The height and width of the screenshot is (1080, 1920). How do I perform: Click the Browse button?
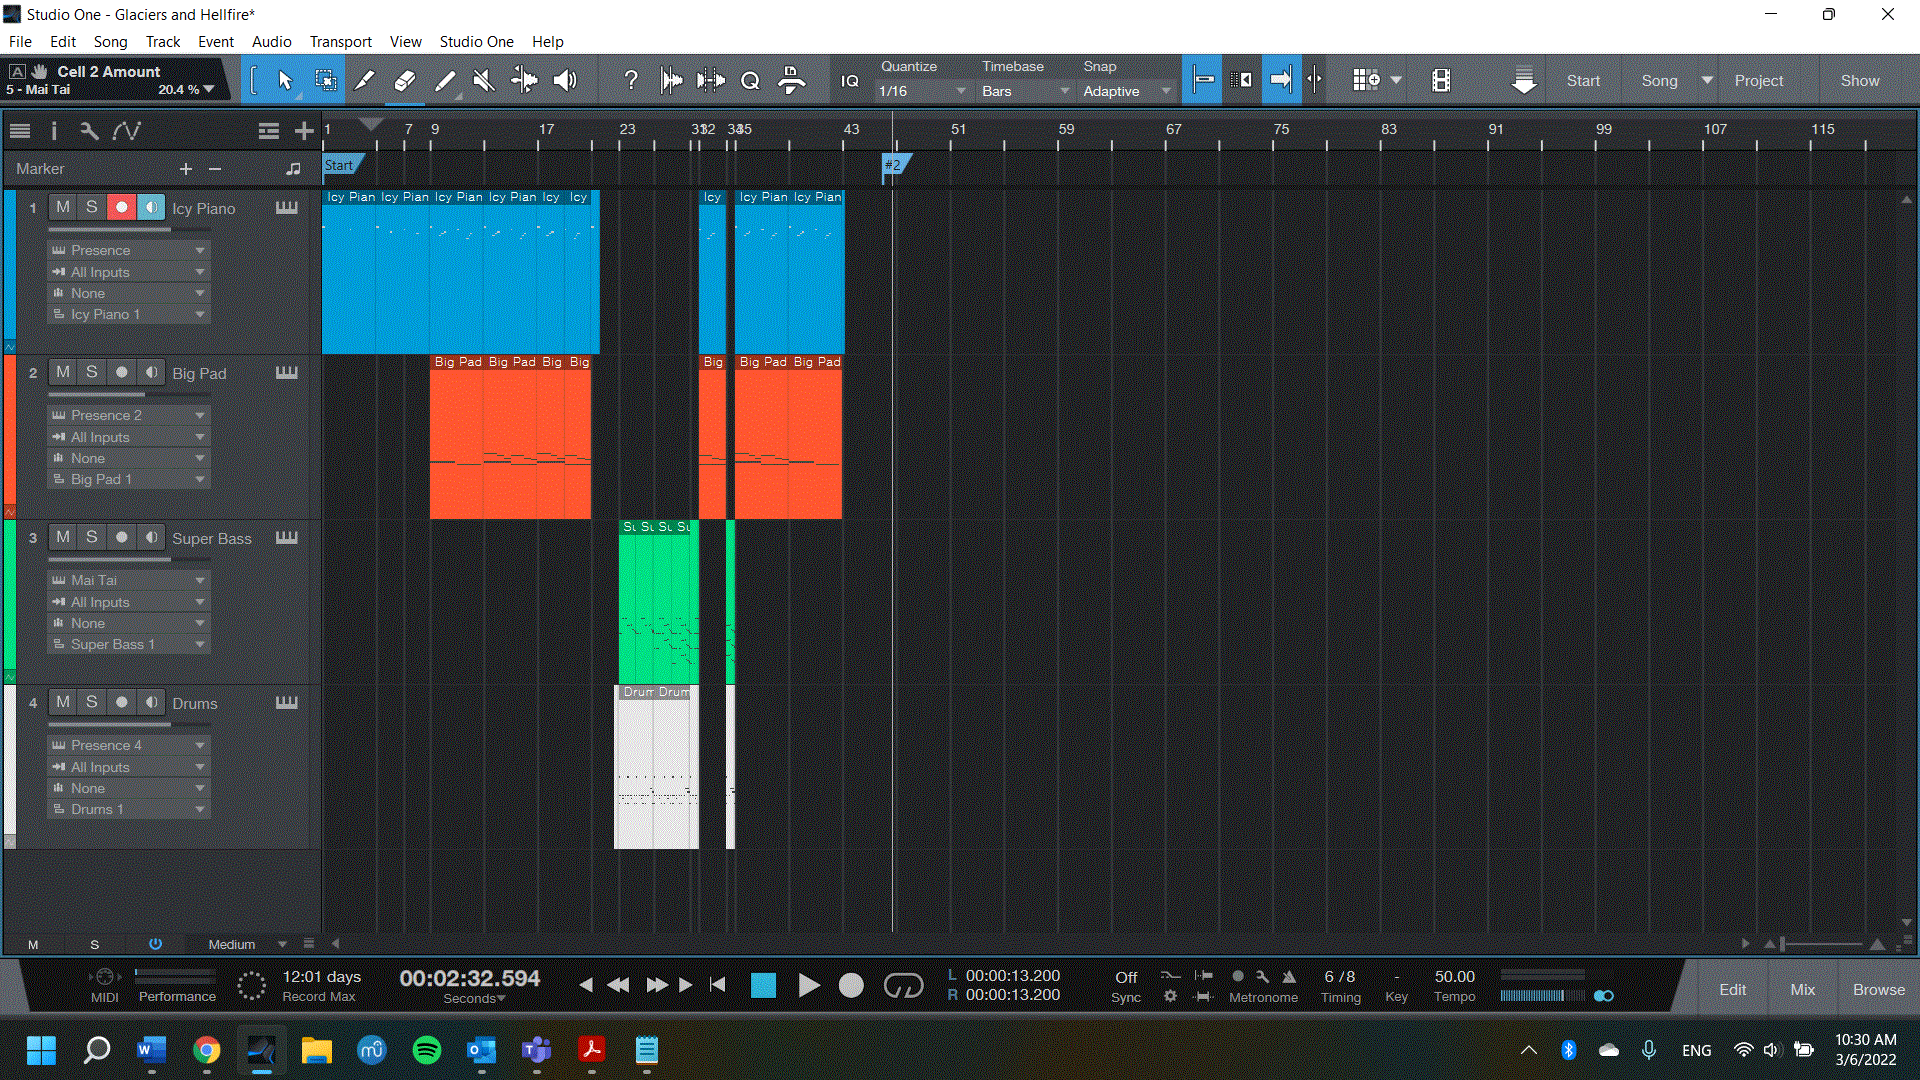pyautogui.click(x=1878, y=989)
